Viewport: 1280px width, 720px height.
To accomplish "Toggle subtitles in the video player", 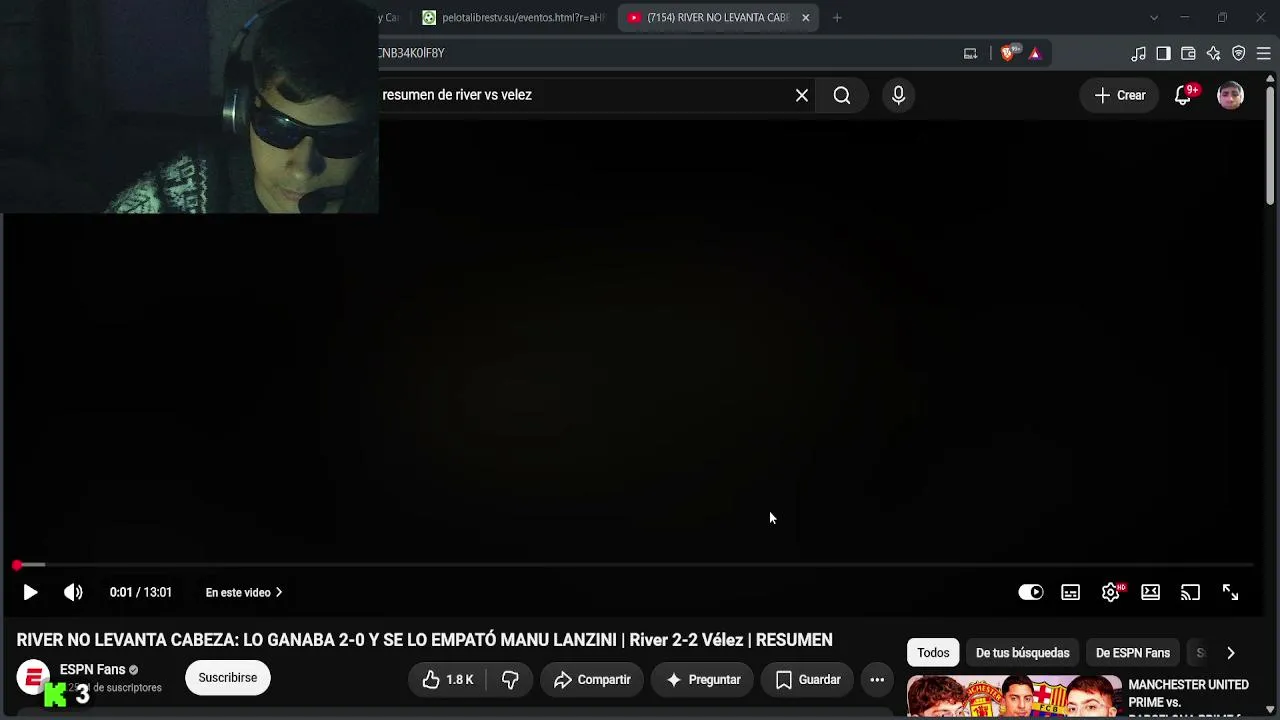I will pos(1070,592).
